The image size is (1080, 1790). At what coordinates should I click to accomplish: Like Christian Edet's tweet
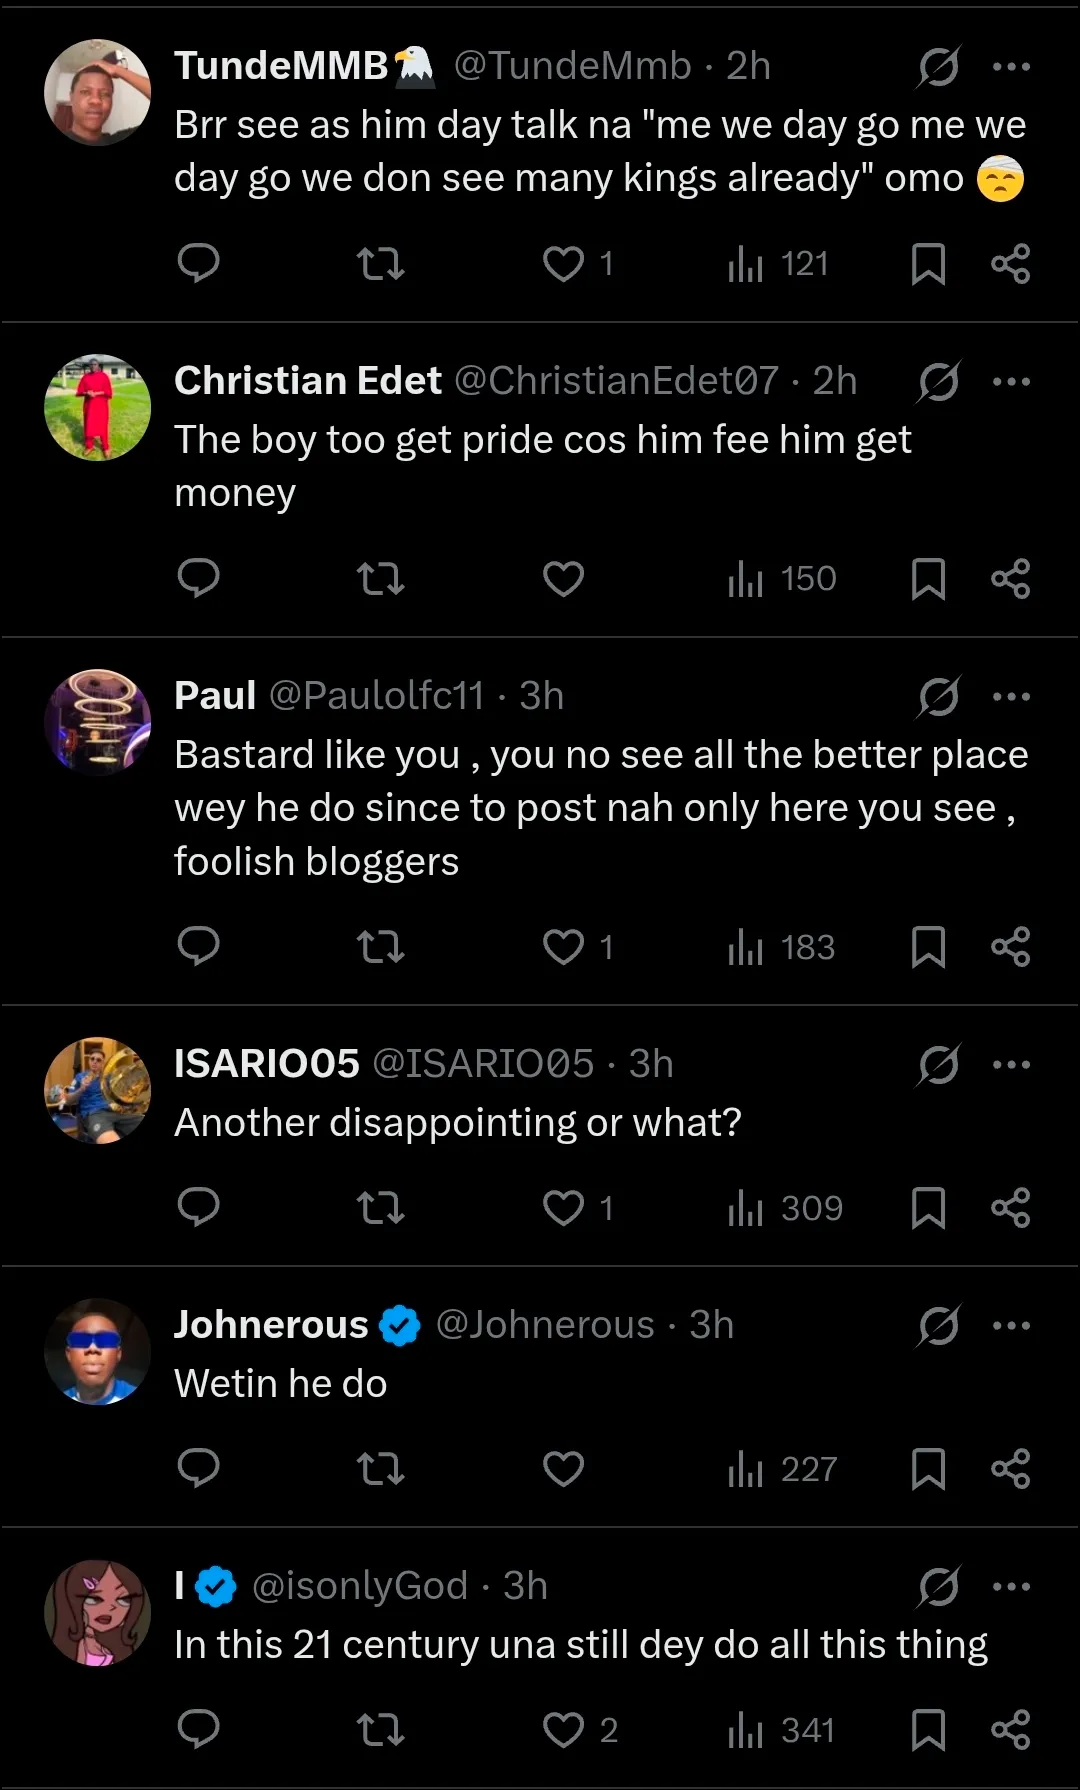tap(563, 578)
